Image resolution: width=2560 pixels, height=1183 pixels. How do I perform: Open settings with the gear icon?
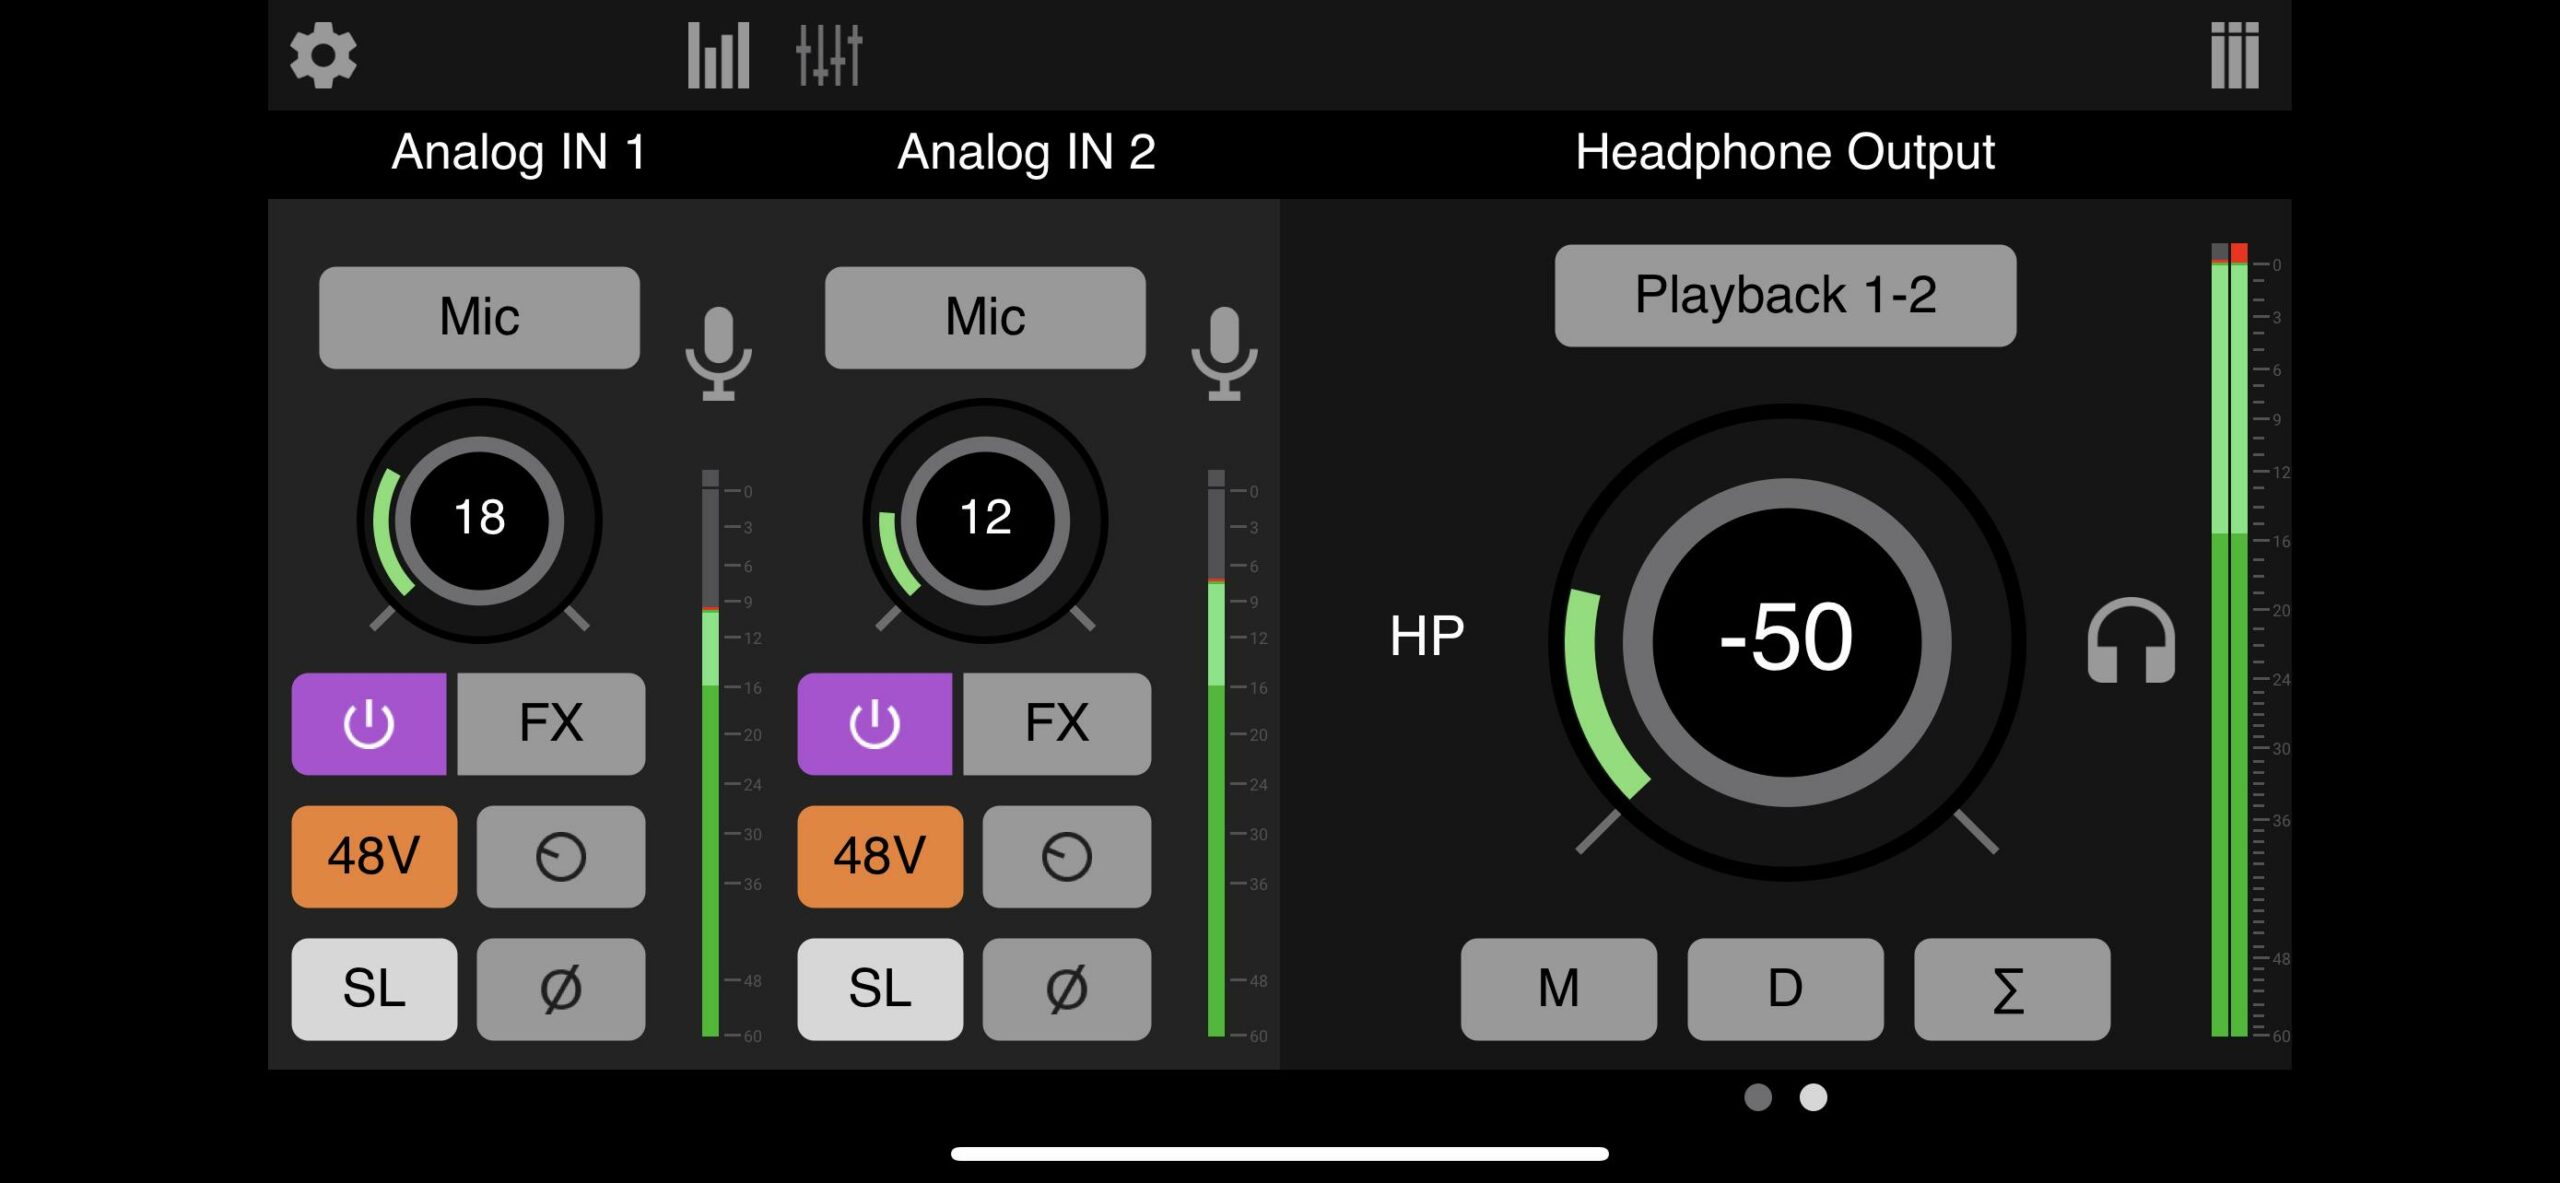[x=323, y=56]
